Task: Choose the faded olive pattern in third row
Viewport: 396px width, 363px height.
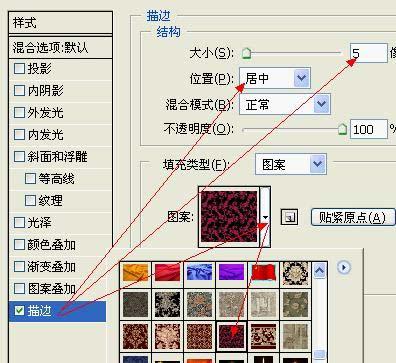Action: tap(295, 336)
